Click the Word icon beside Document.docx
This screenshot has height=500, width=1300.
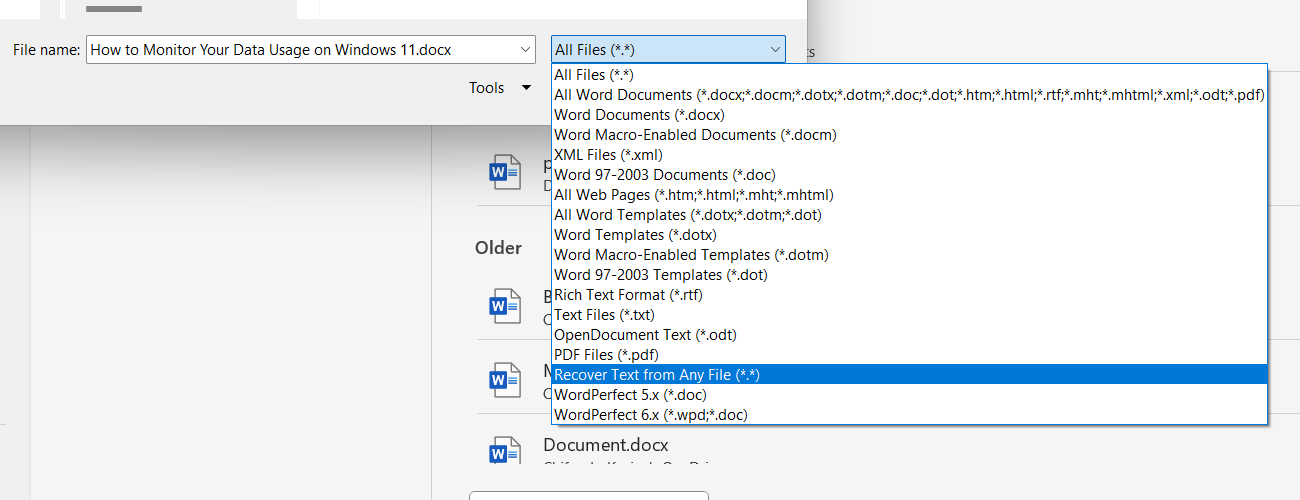tap(505, 452)
